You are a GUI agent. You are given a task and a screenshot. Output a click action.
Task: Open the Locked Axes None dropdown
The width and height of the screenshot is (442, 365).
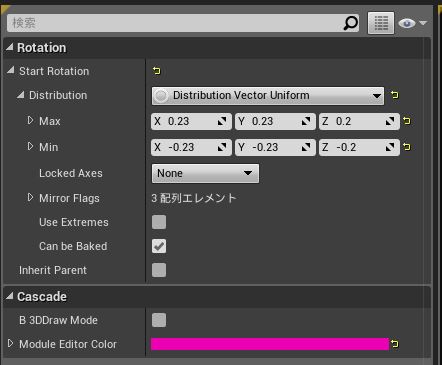tap(205, 173)
